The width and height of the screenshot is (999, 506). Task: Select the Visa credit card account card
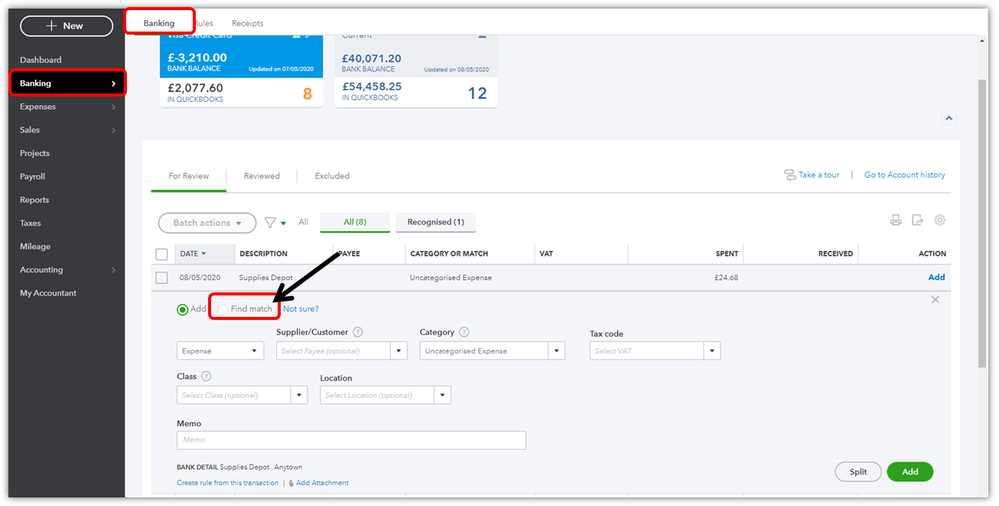pos(241,70)
